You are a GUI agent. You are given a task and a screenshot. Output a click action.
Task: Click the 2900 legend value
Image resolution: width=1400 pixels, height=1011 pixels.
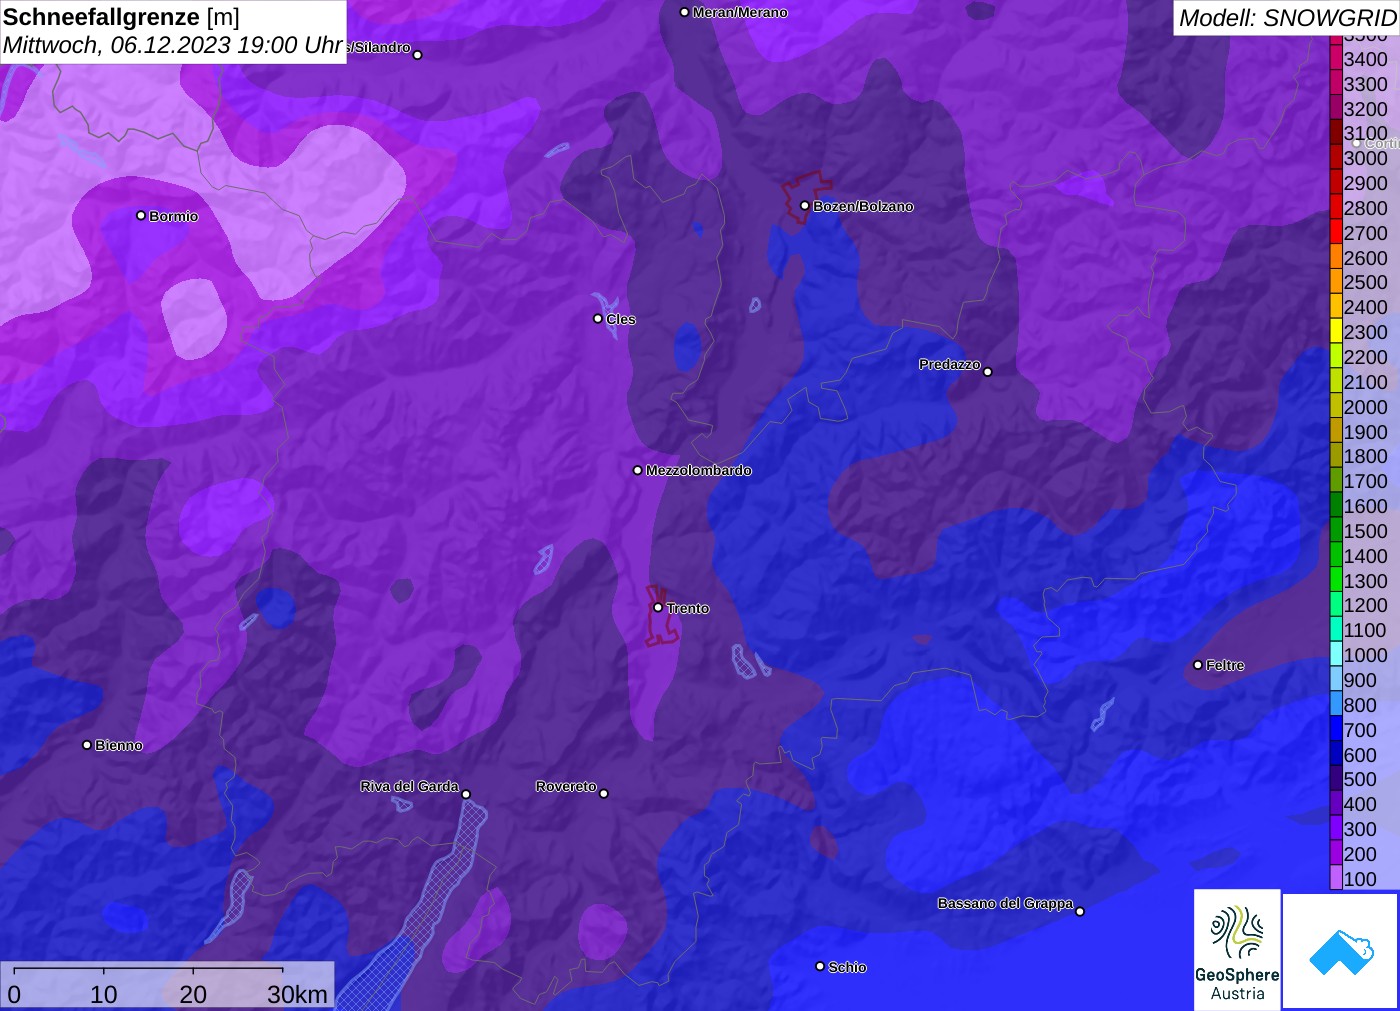[x=1366, y=183]
